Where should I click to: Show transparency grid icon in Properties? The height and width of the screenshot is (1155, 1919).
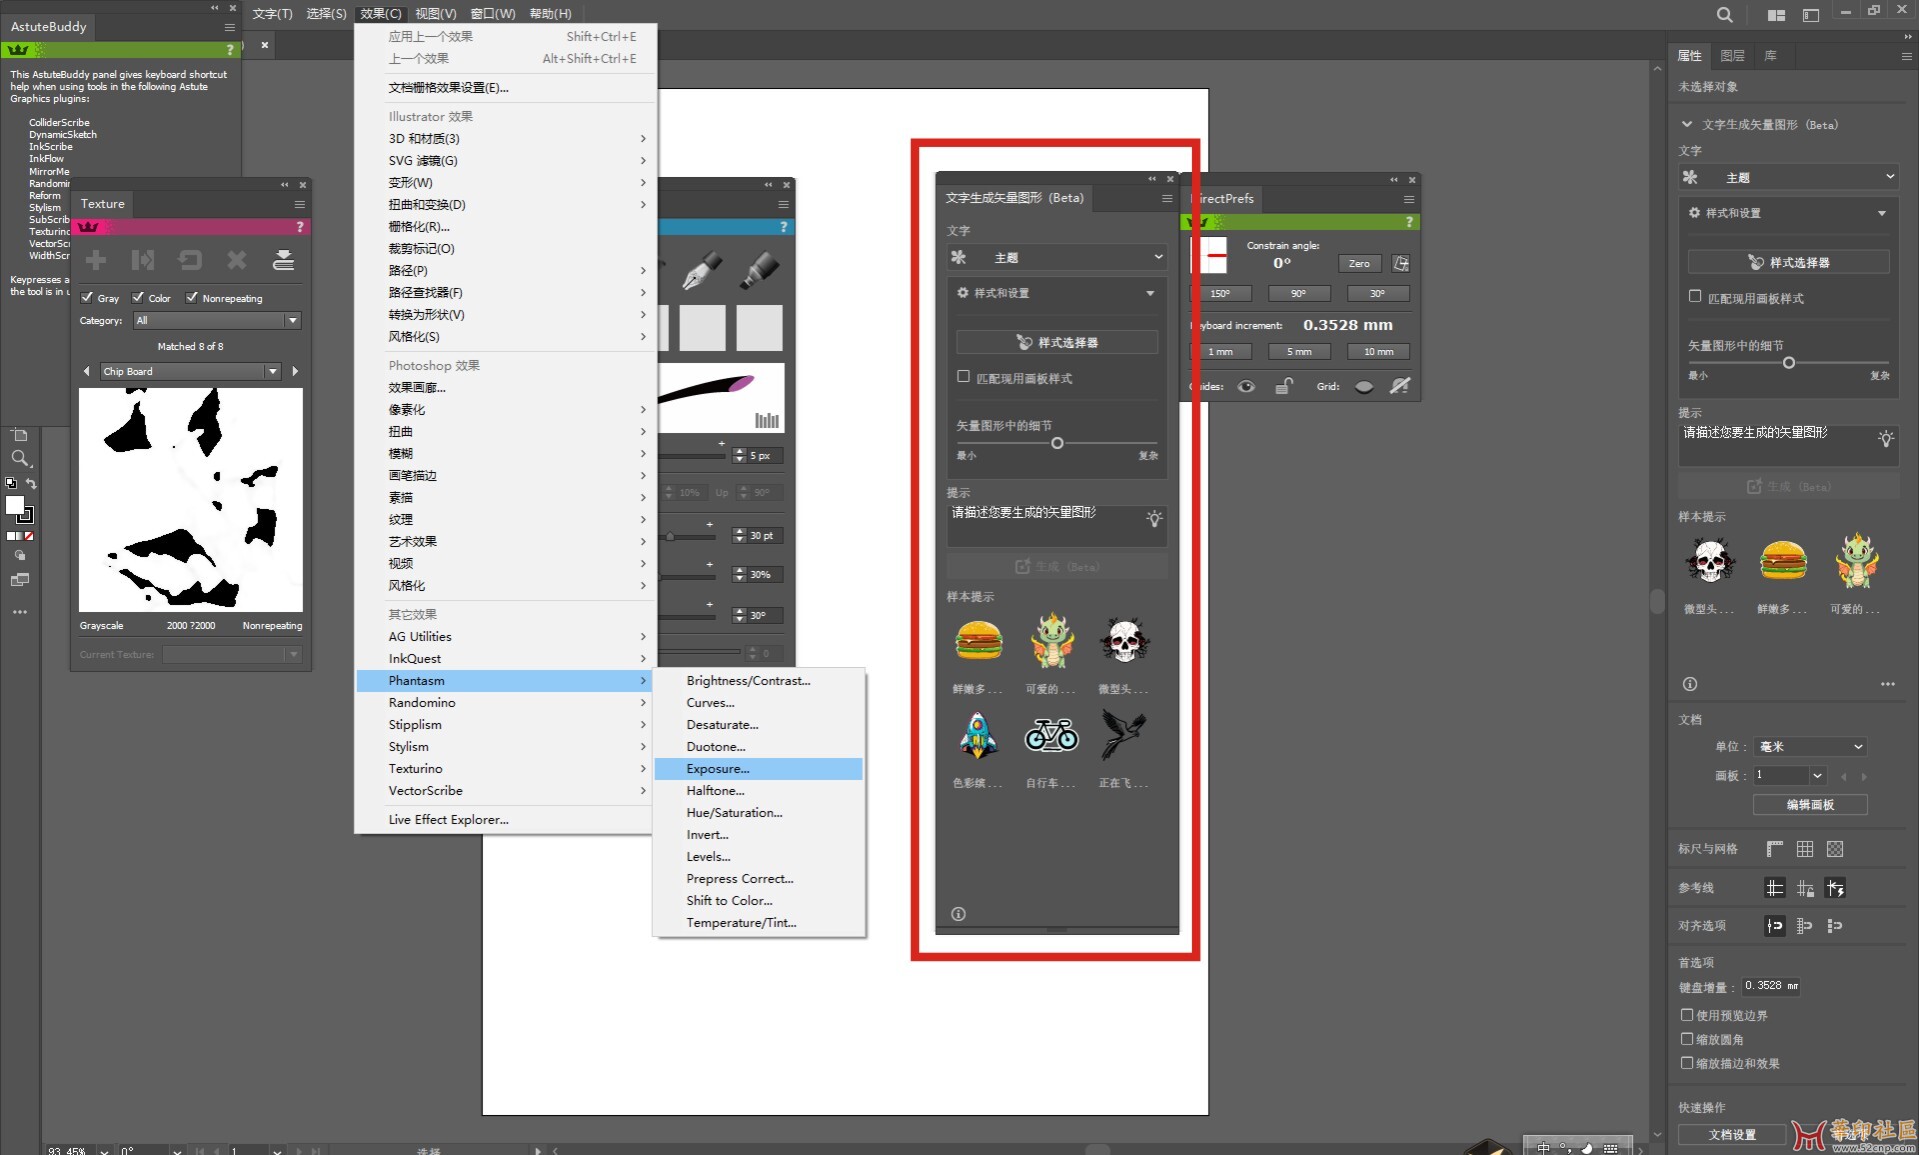click(x=1835, y=849)
